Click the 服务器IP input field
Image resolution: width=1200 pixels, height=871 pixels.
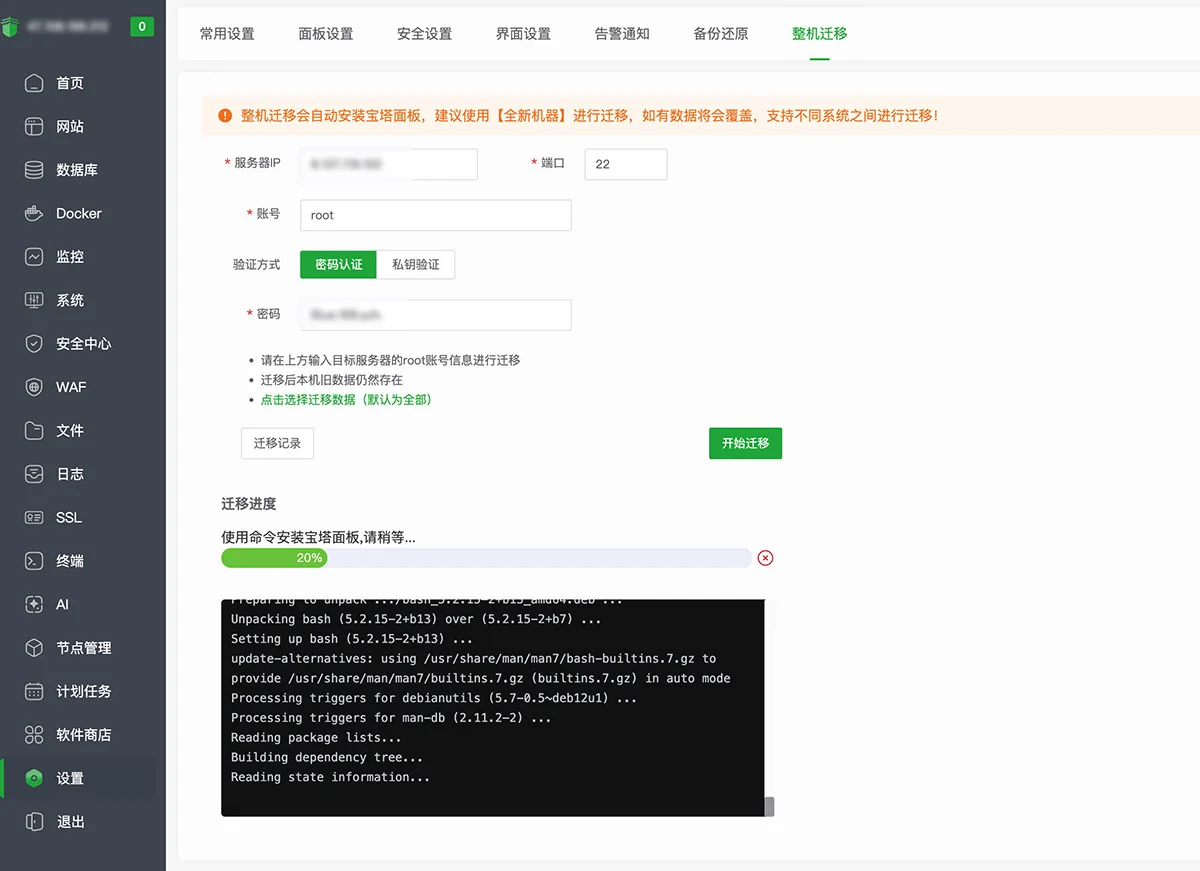pyautogui.click(x=388, y=164)
